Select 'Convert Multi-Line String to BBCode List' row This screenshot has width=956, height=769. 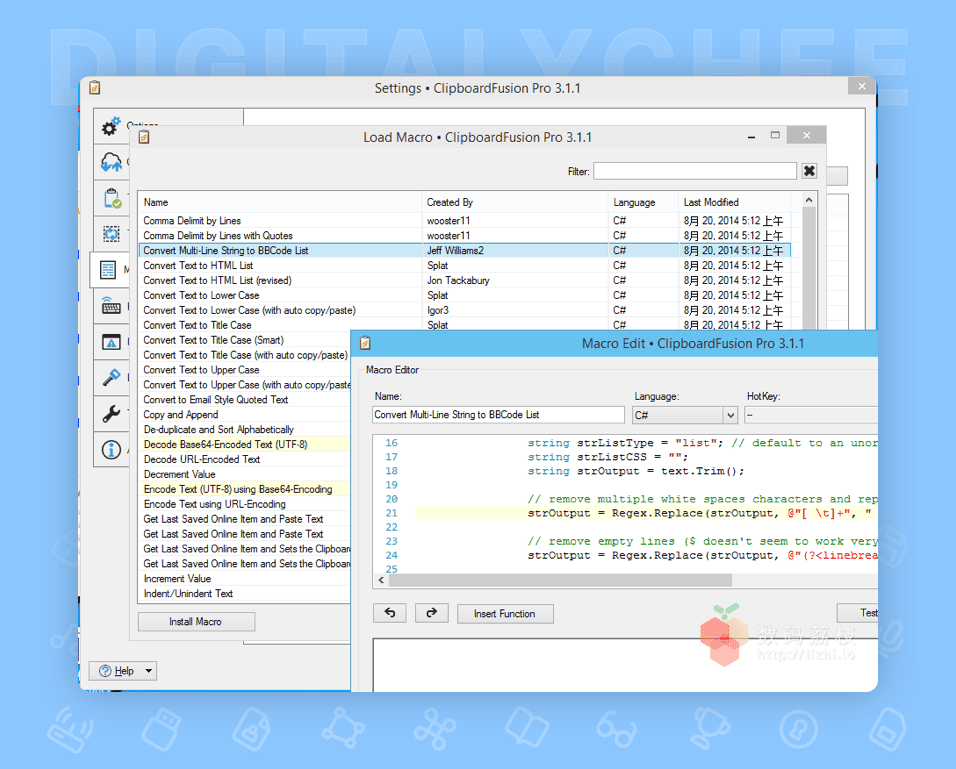tap(465, 251)
